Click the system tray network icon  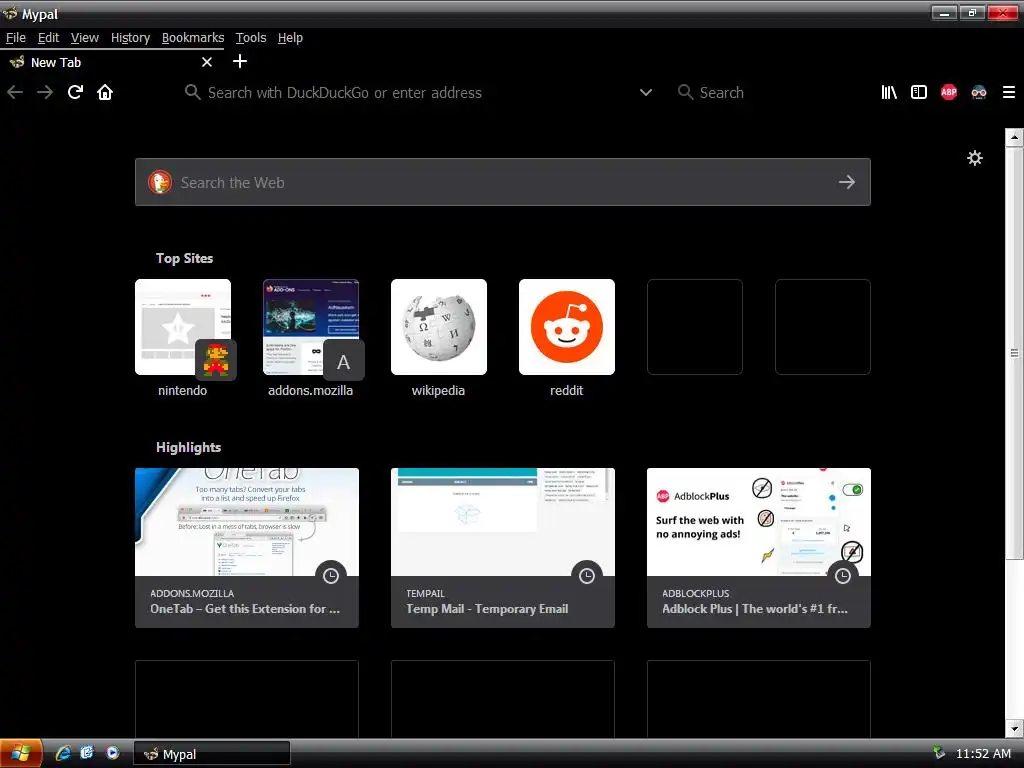[938, 753]
